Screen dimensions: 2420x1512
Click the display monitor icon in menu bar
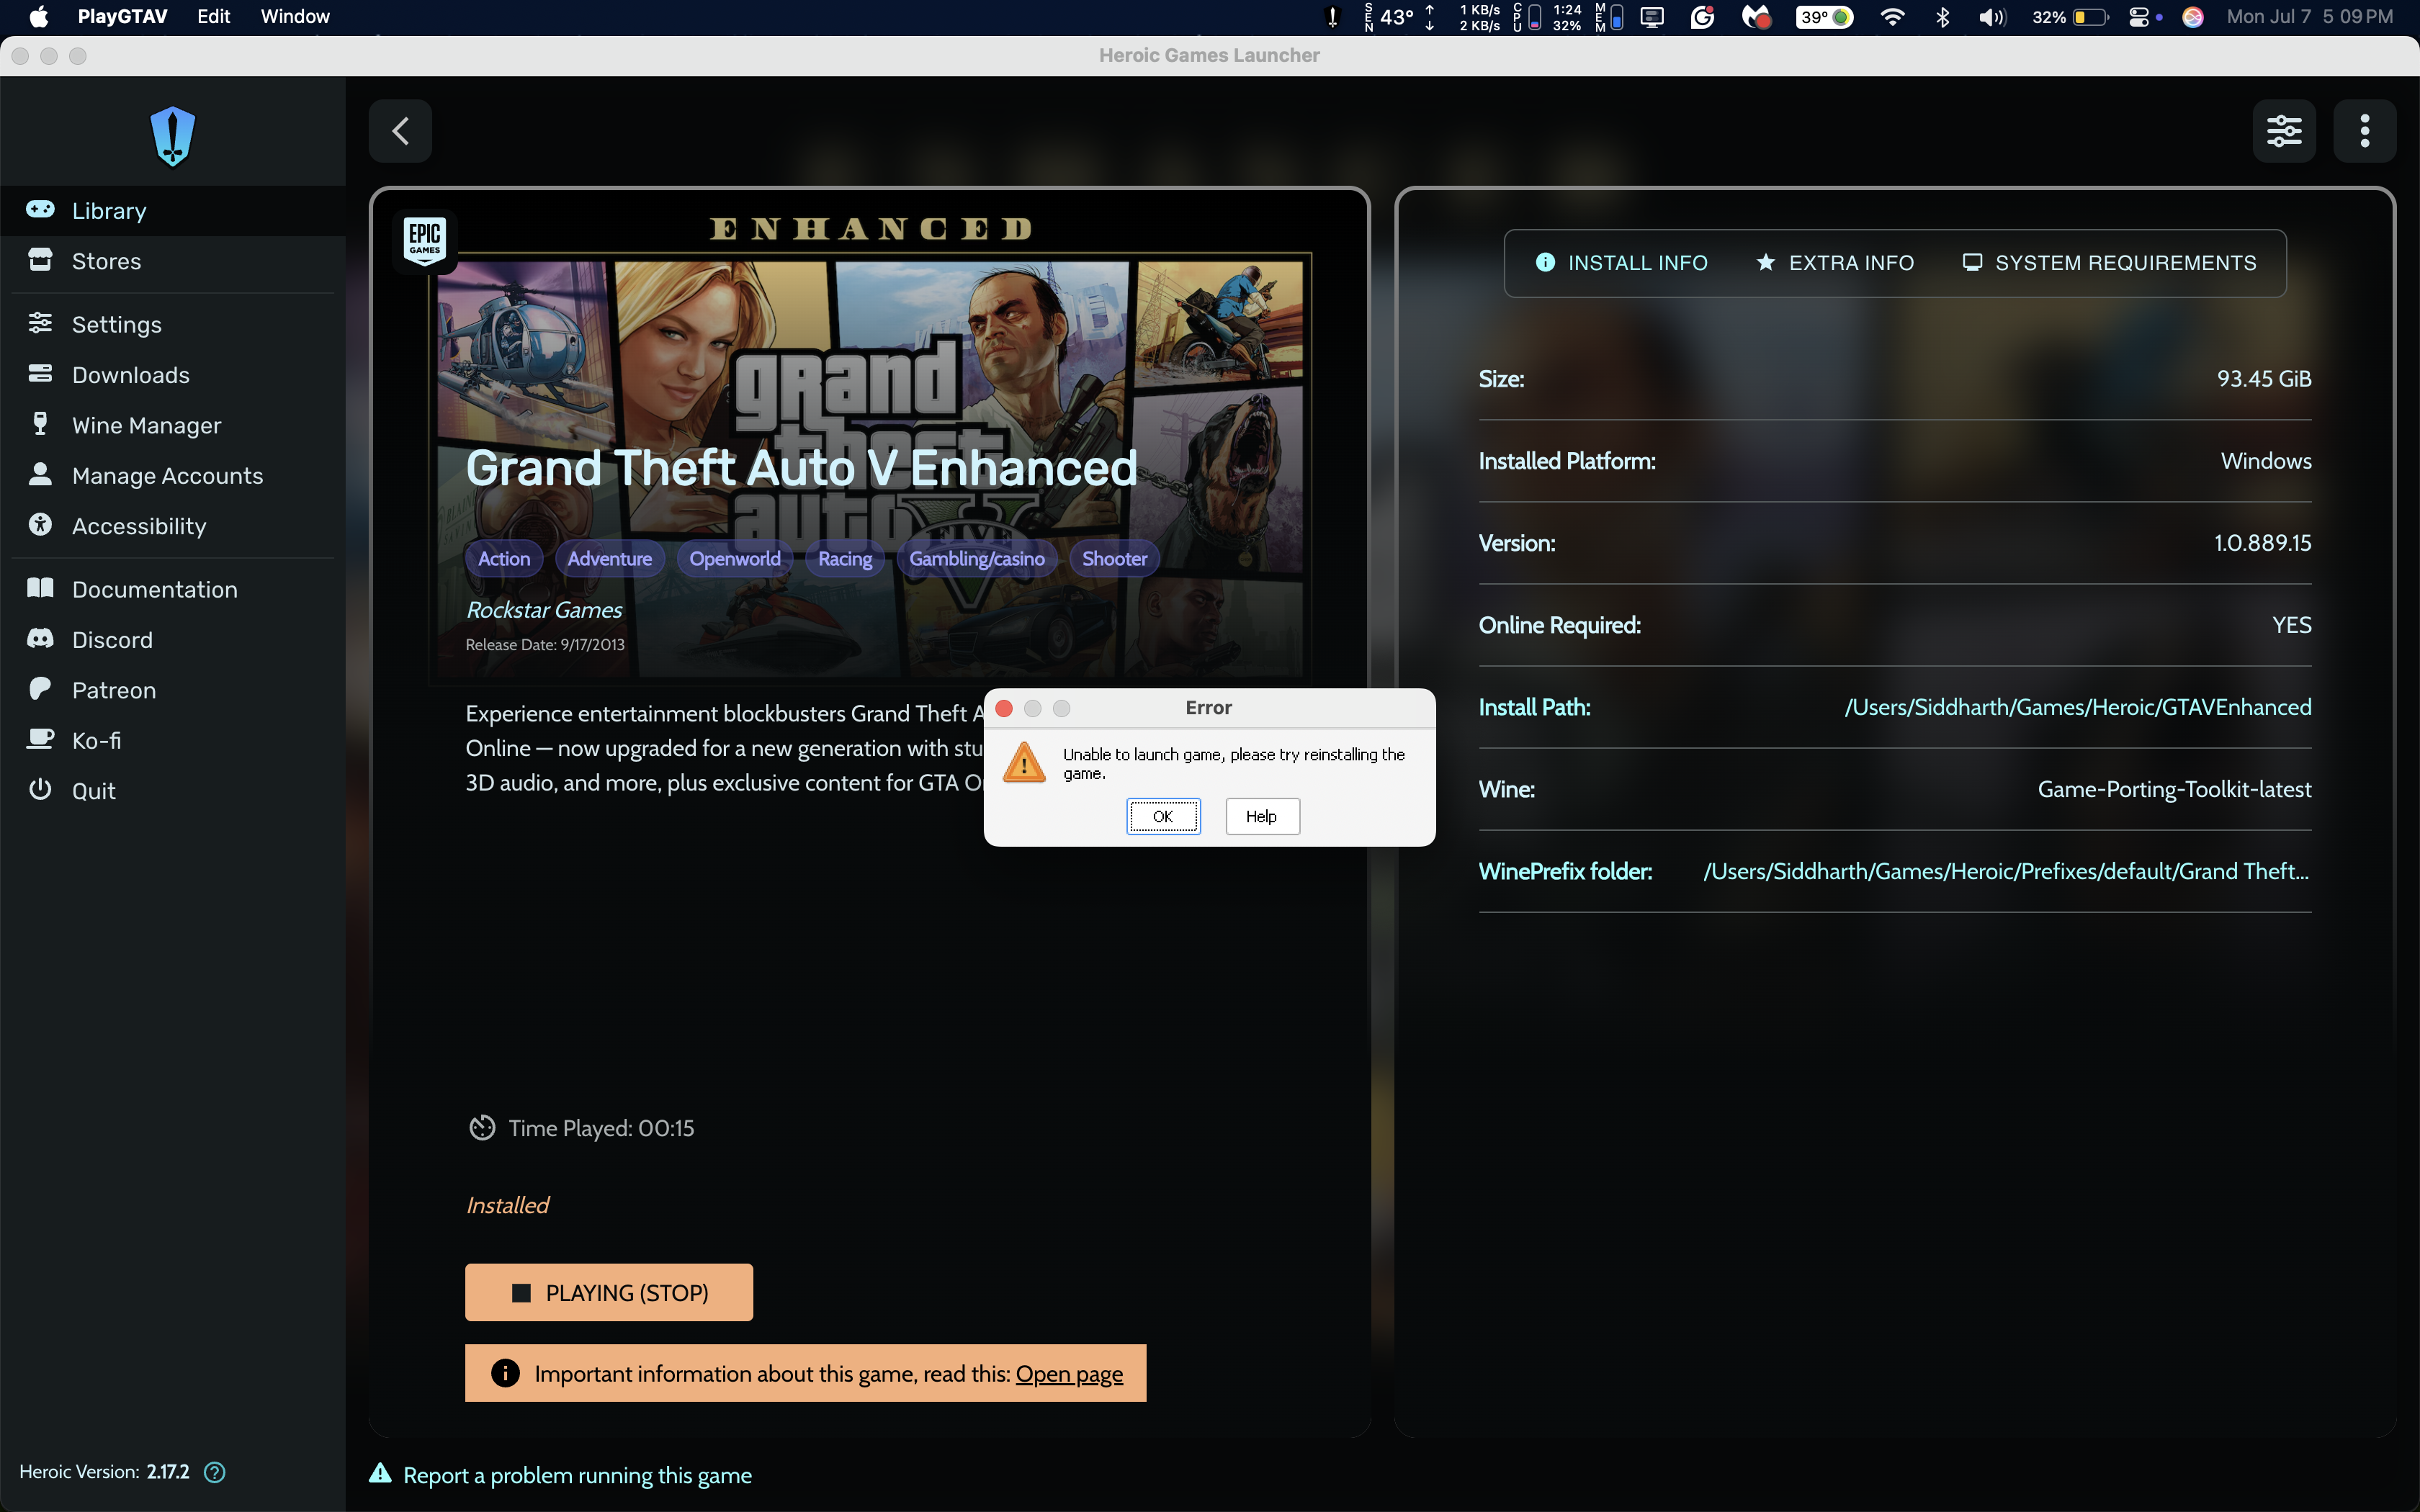(1652, 16)
